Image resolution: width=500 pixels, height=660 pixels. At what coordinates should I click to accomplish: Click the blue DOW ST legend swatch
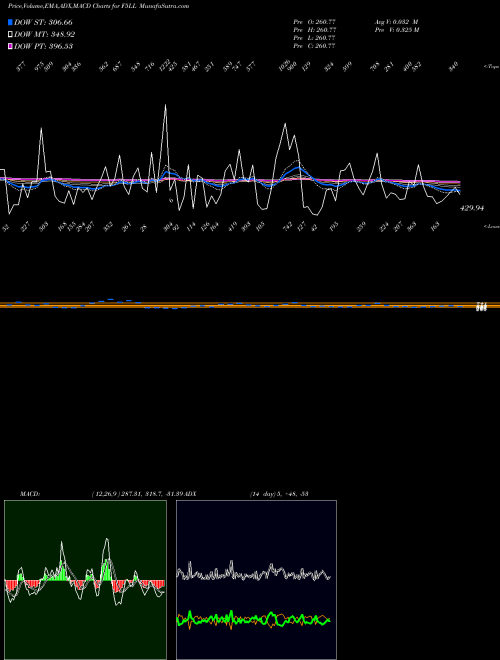point(10,22)
